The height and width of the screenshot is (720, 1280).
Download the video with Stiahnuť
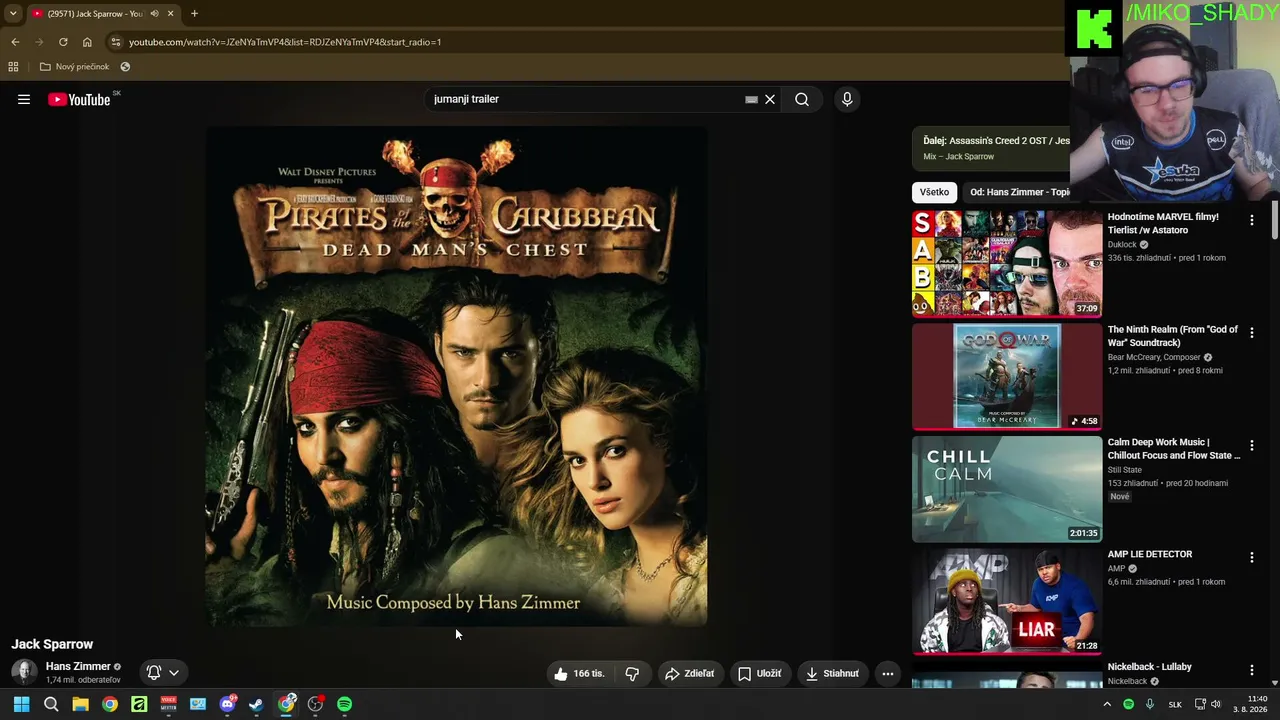[x=833, y=674]
